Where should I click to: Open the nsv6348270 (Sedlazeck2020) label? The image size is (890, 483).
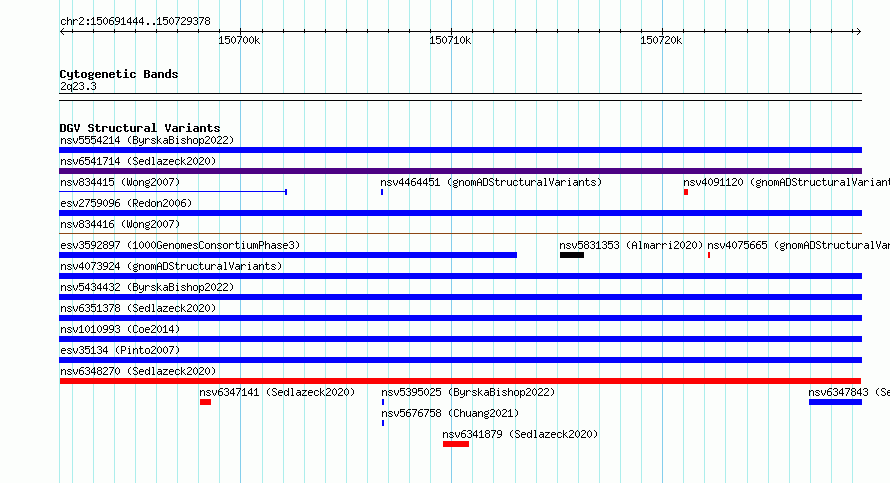pos(138,371)
